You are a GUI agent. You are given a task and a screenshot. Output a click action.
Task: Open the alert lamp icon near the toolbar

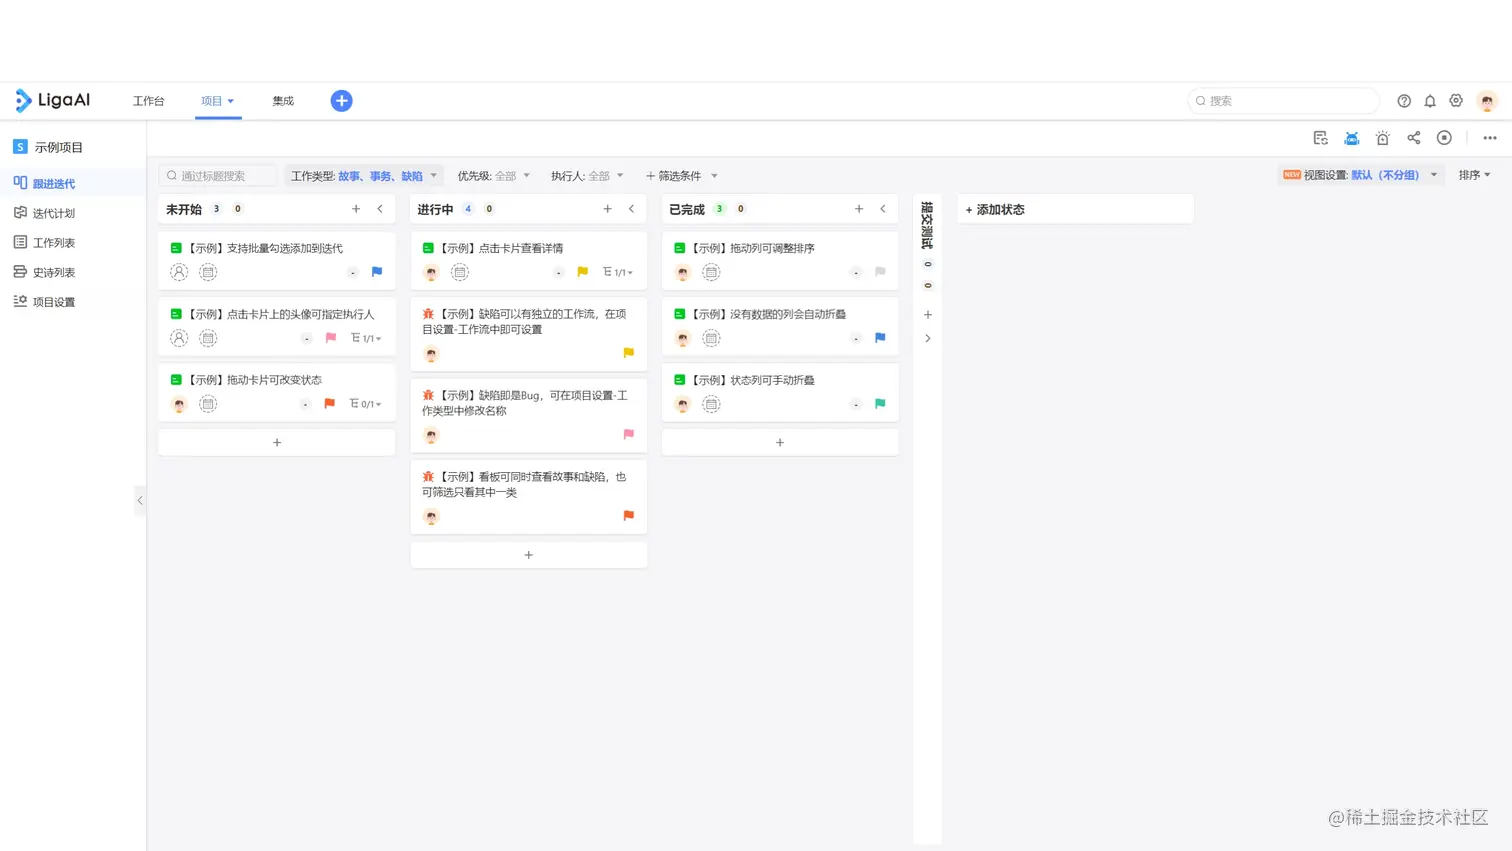[1382, 138]
